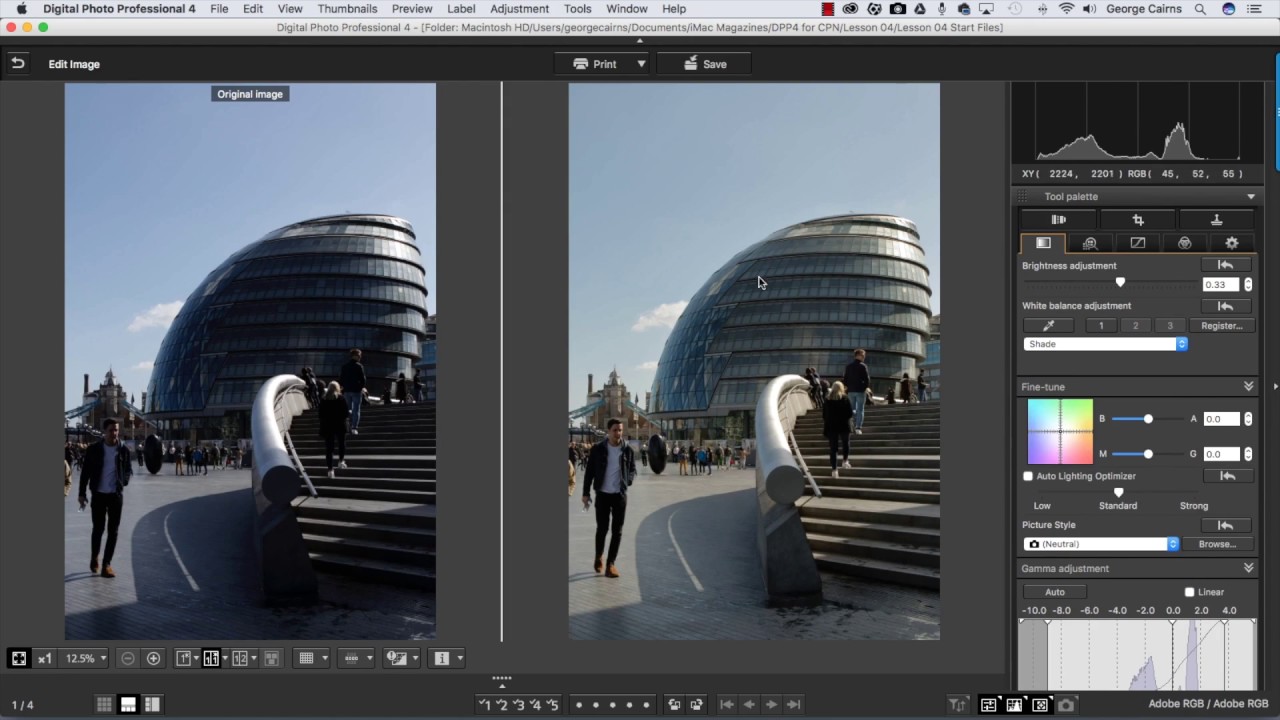Click the image info icon
The image size is (1280, 720).
[441, 658]
